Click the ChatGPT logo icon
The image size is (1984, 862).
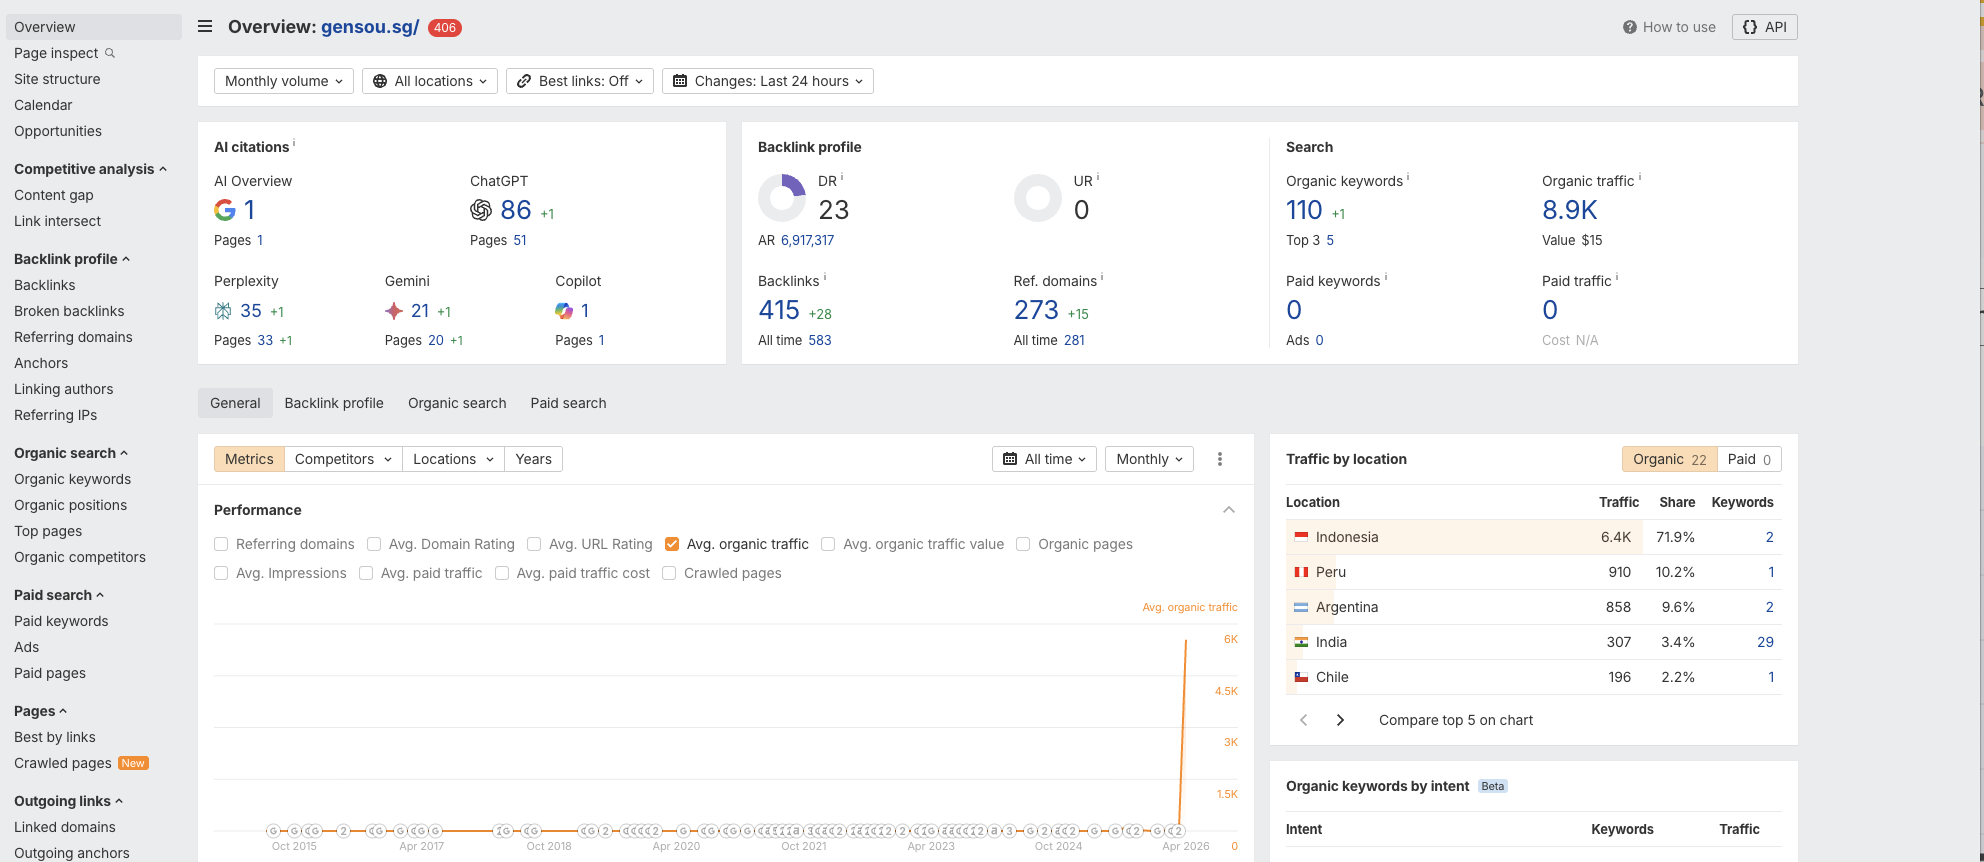click(481, 210)
